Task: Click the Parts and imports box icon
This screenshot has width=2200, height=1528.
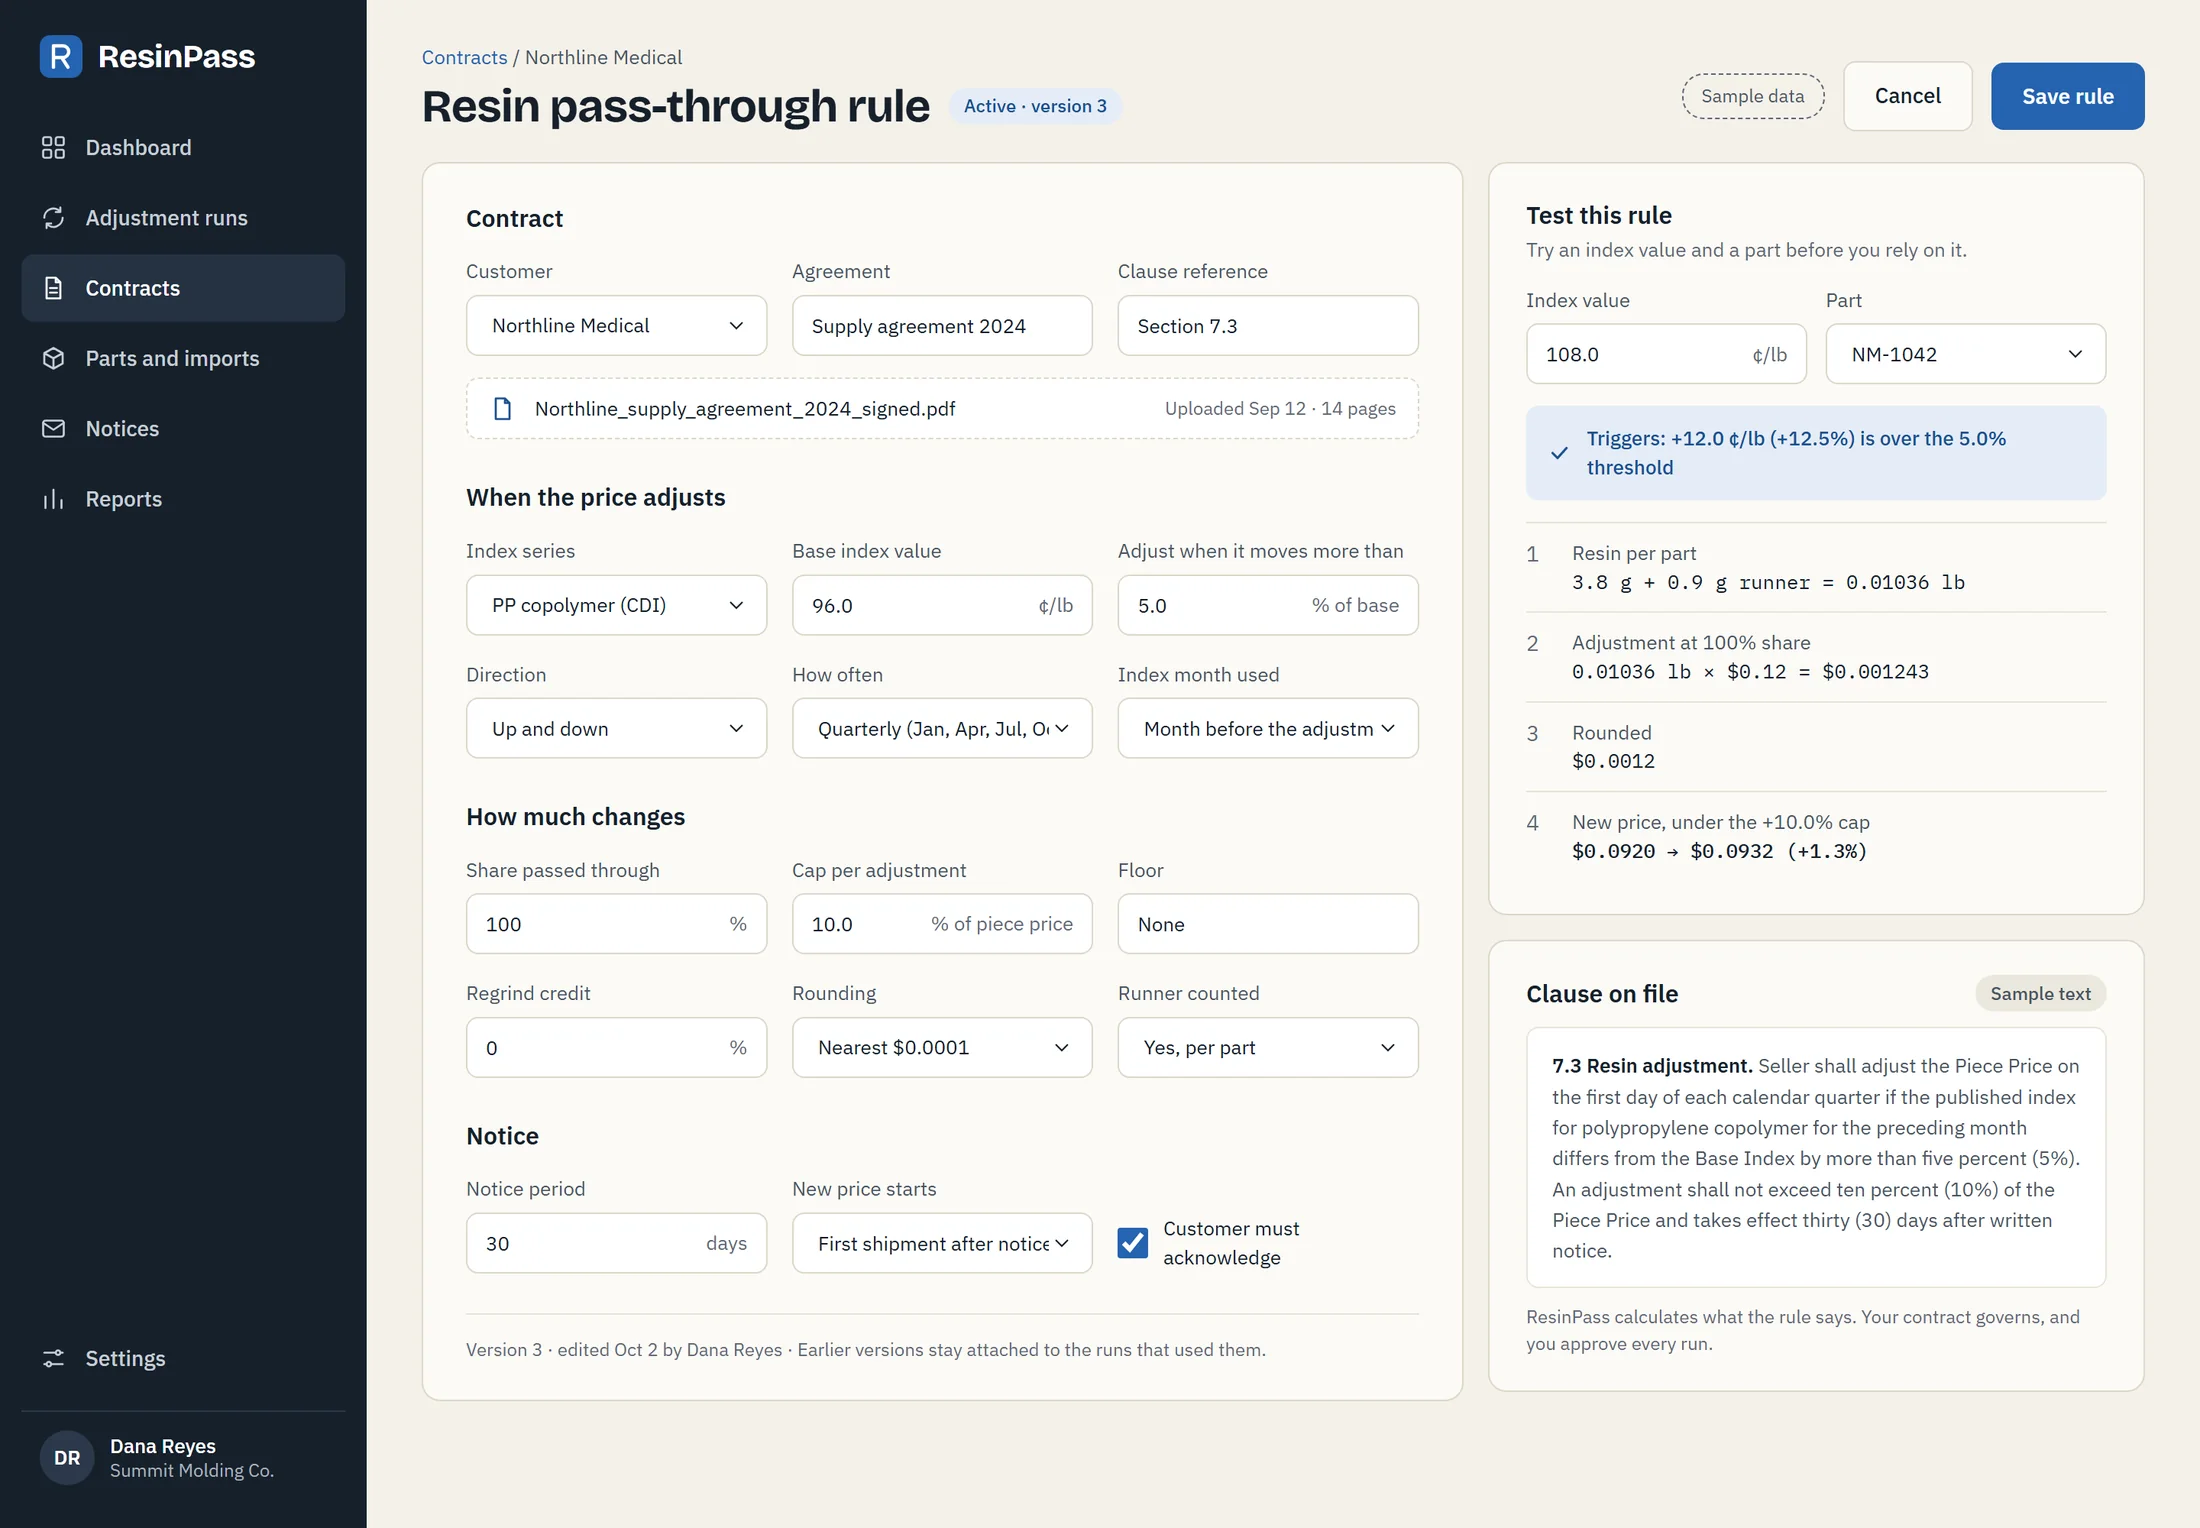Action: coord(53,358)
